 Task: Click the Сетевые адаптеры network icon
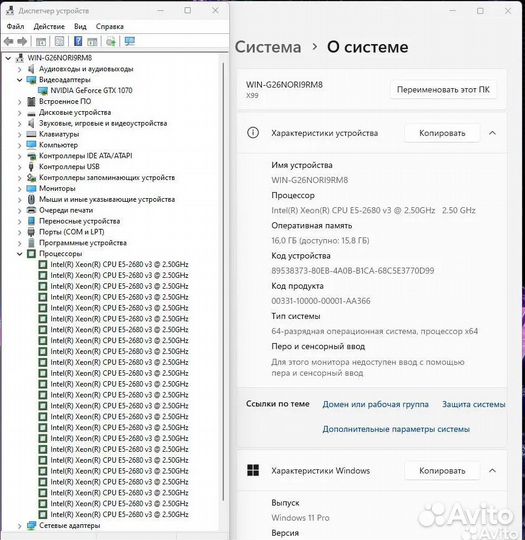31,526
